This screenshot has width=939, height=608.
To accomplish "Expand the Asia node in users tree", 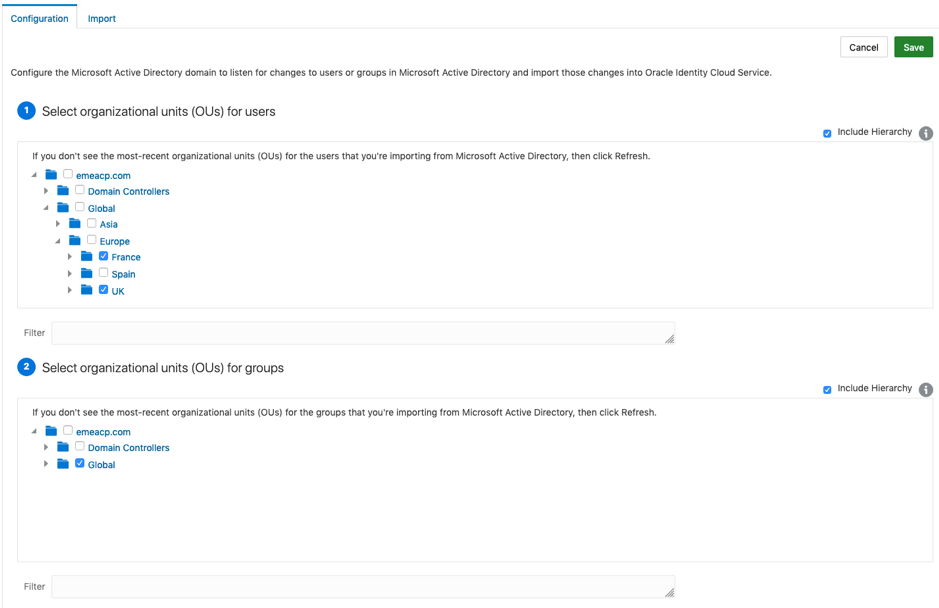I will (x=58, y=224).
